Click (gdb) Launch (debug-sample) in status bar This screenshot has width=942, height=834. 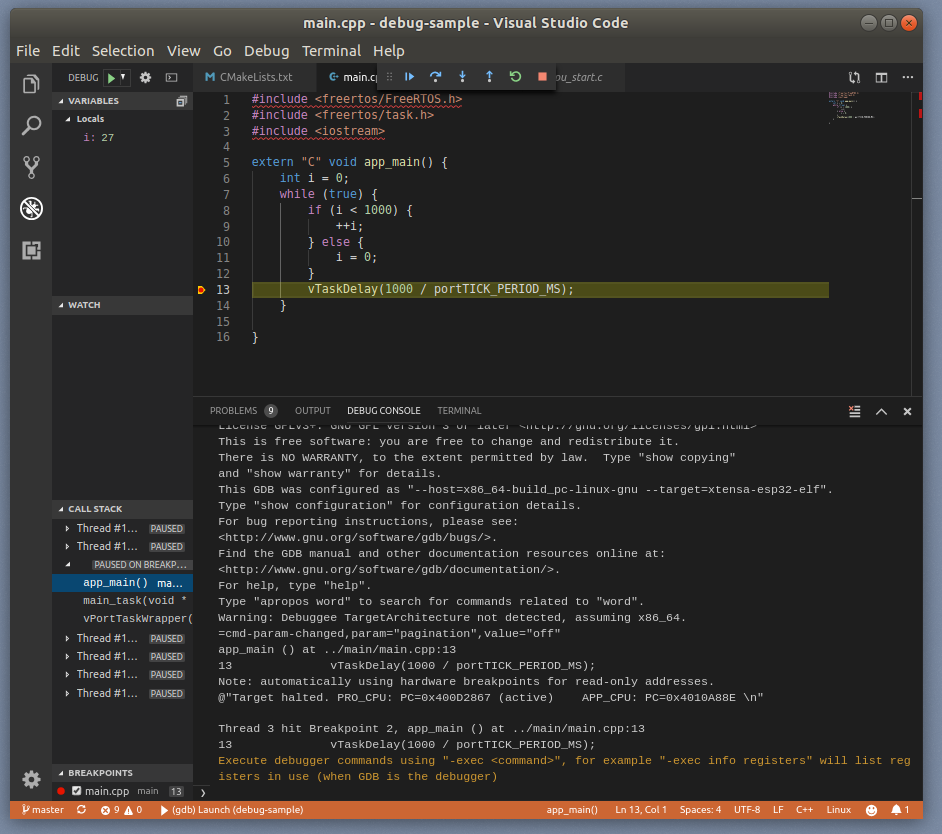pos(231,810)
